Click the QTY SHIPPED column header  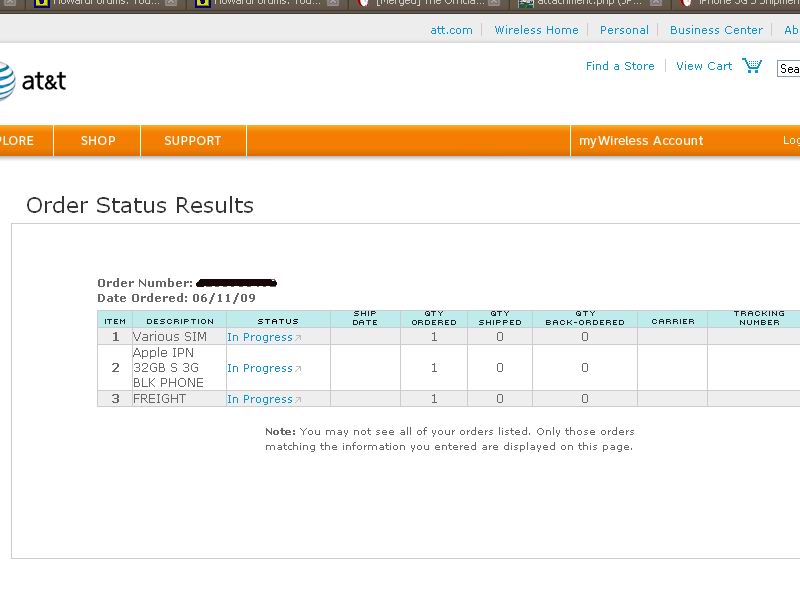coord(500,318)
